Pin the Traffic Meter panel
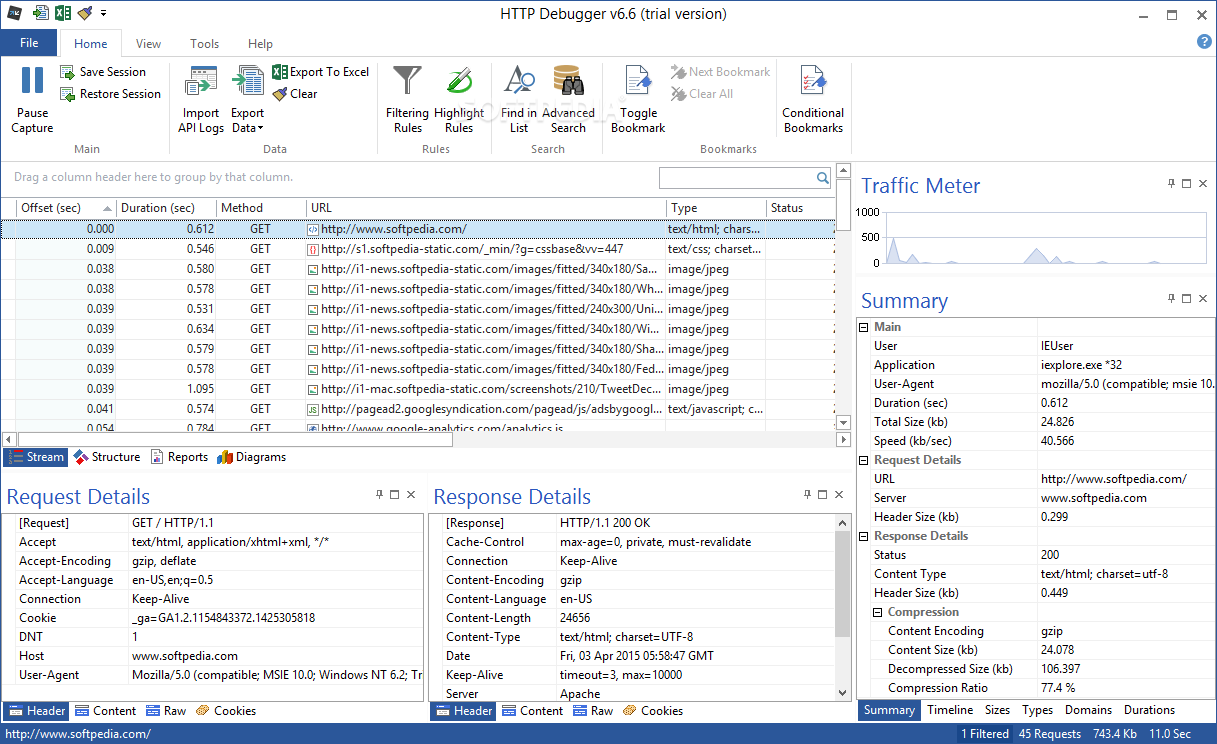The height and width of the screenshot is (744, 1217). tap(1171, 184)
